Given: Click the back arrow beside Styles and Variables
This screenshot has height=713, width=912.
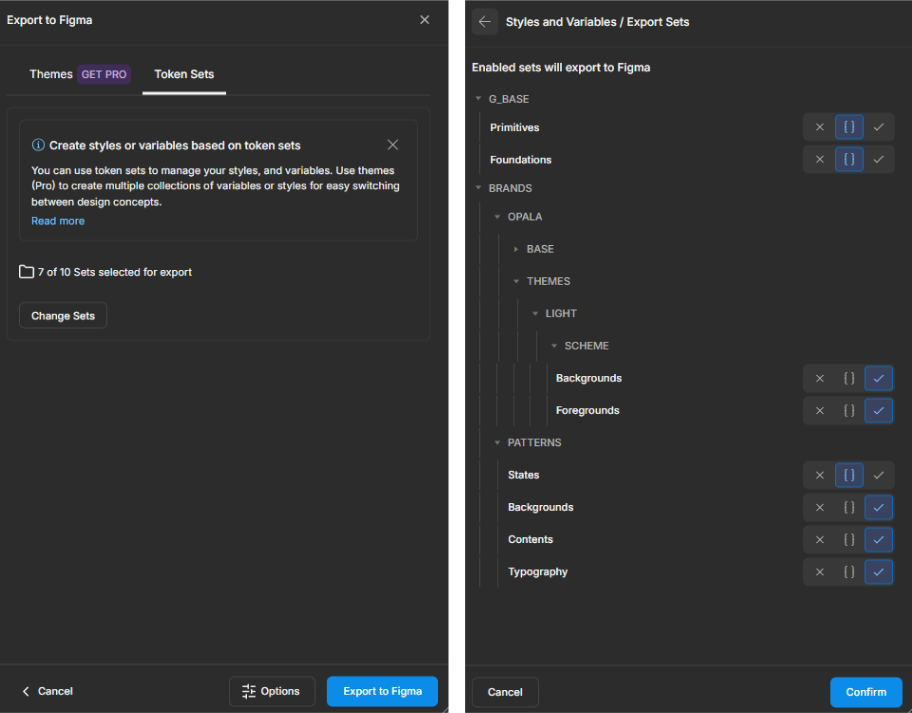Looking at the screenshot, I should (485, 22).
